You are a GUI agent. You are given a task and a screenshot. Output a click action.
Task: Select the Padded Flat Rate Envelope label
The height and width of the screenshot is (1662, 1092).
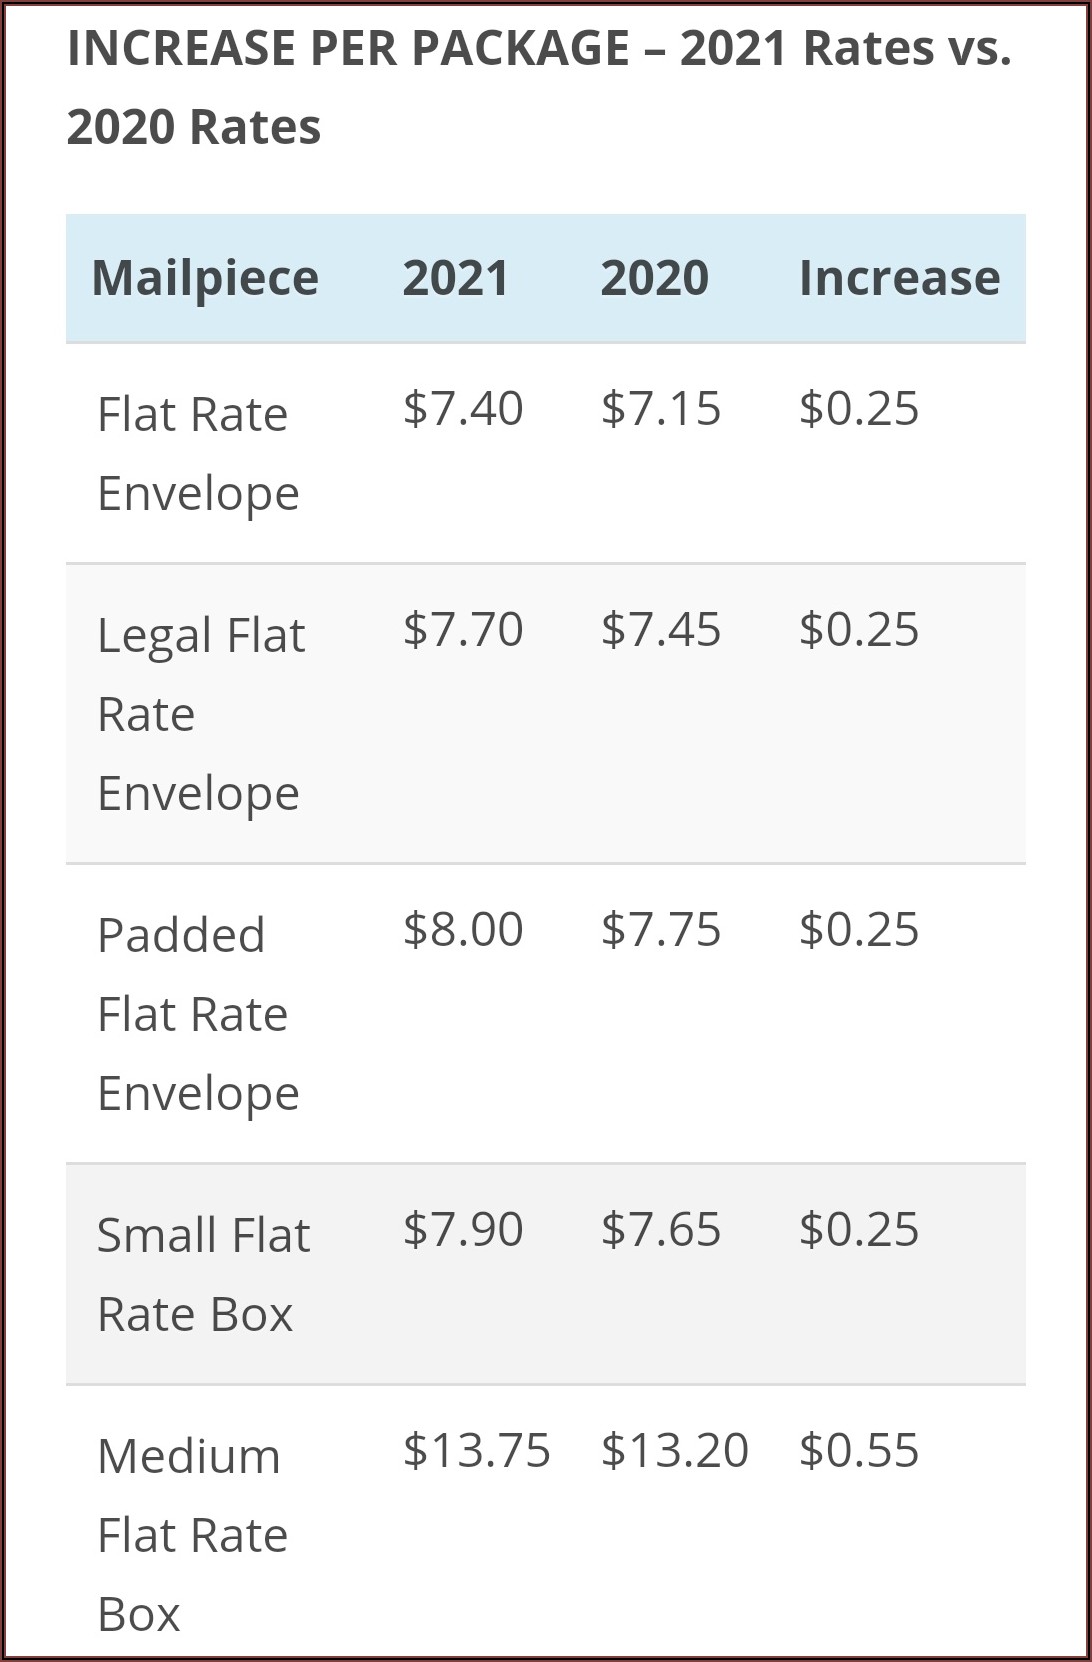(x=198, y=1014)
